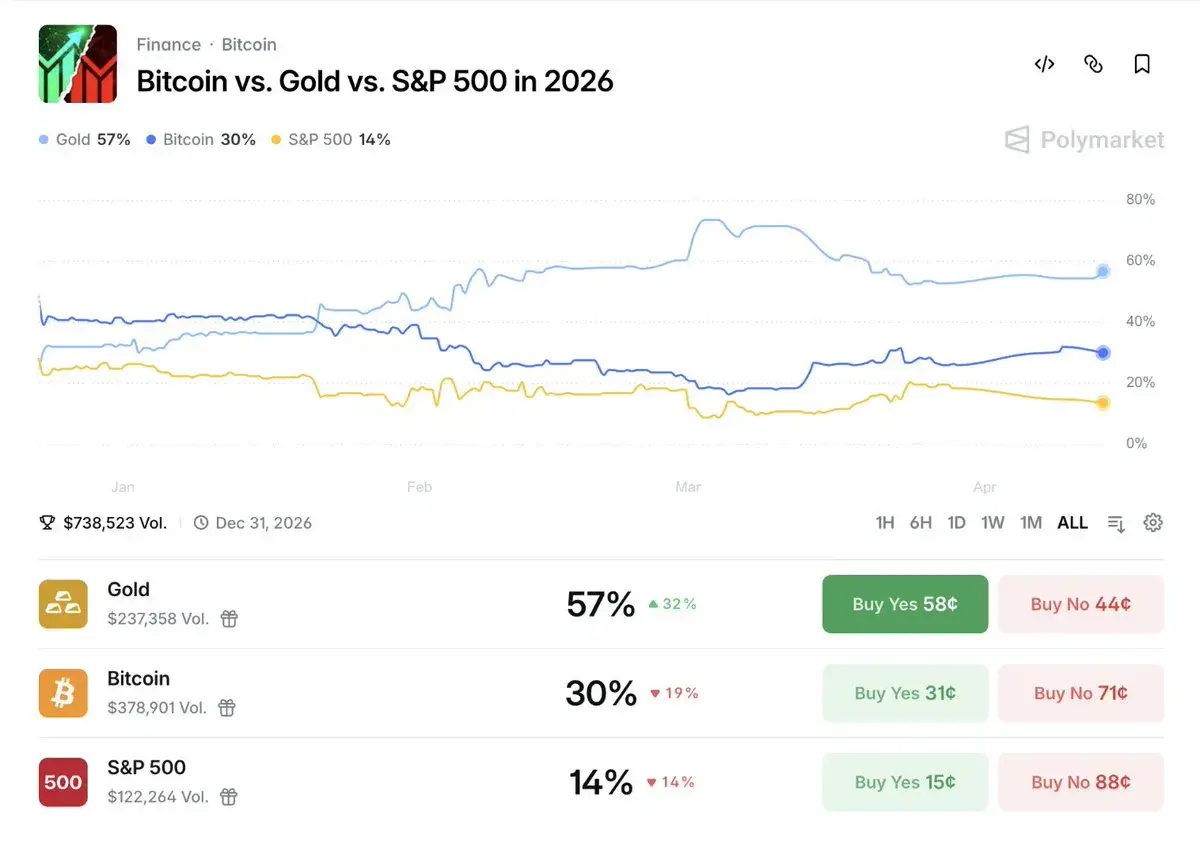Click the gift icon under Bitcoin
This screenshot has width=1200, height=855.
(x=227, y=708)
